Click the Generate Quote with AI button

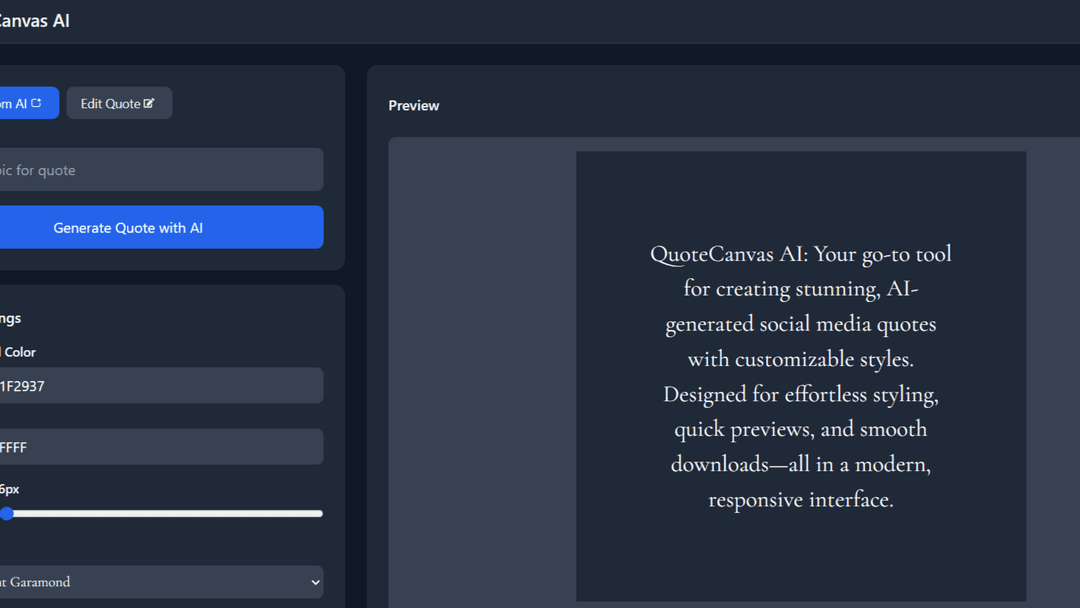[x=161, y=227]
